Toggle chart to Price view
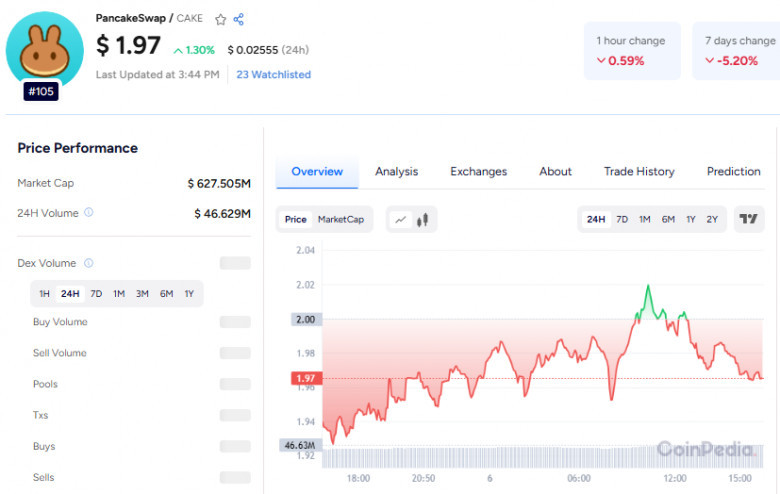The height and width of the screenshot is (494, 780). coord(295,219)
